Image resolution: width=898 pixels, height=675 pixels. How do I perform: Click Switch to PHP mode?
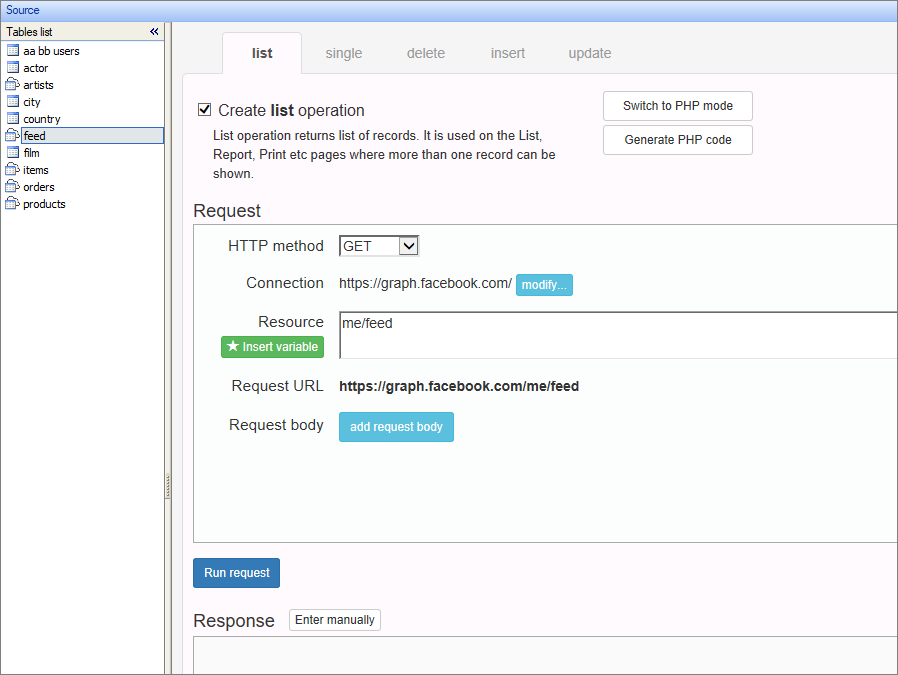677,106
